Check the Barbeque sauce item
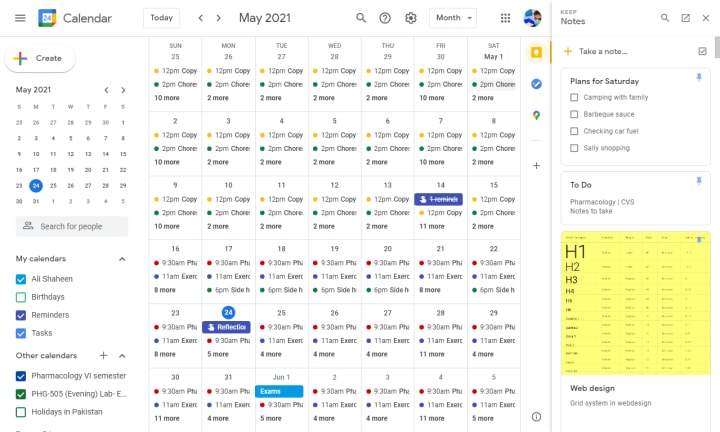Image resolution: width=720 pixels, height=432 pixels. pyautogui.click(x=574, y=114)
